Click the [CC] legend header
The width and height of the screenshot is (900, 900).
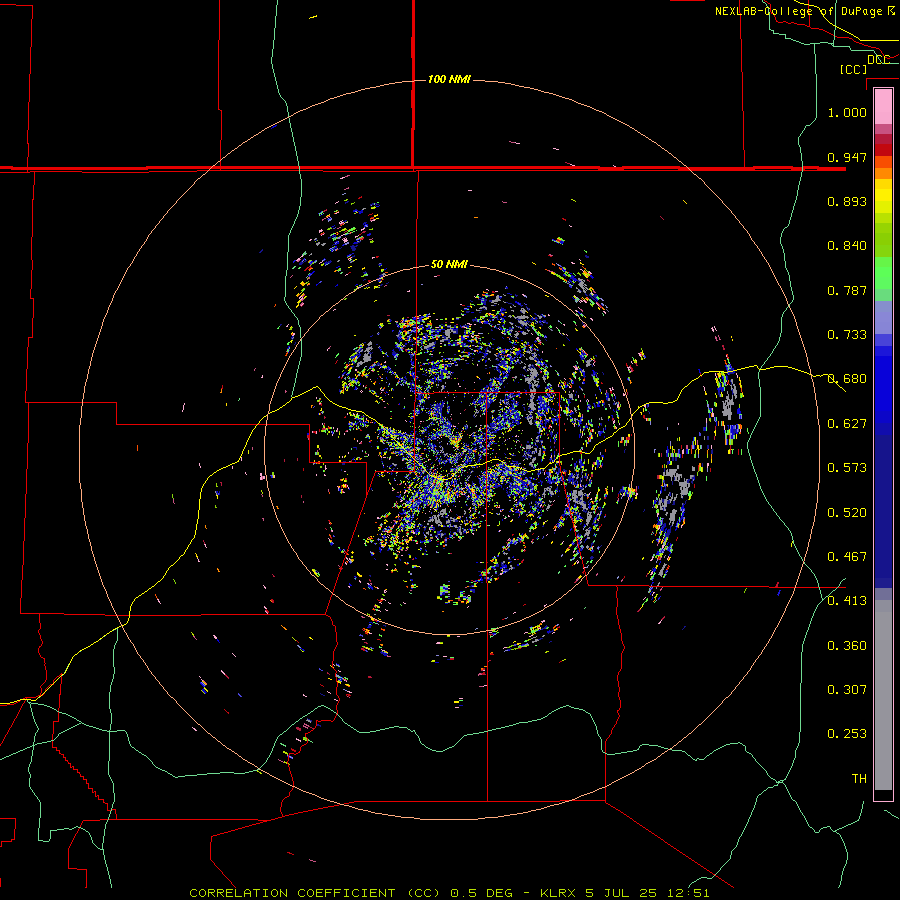click(x=854, y=69)
